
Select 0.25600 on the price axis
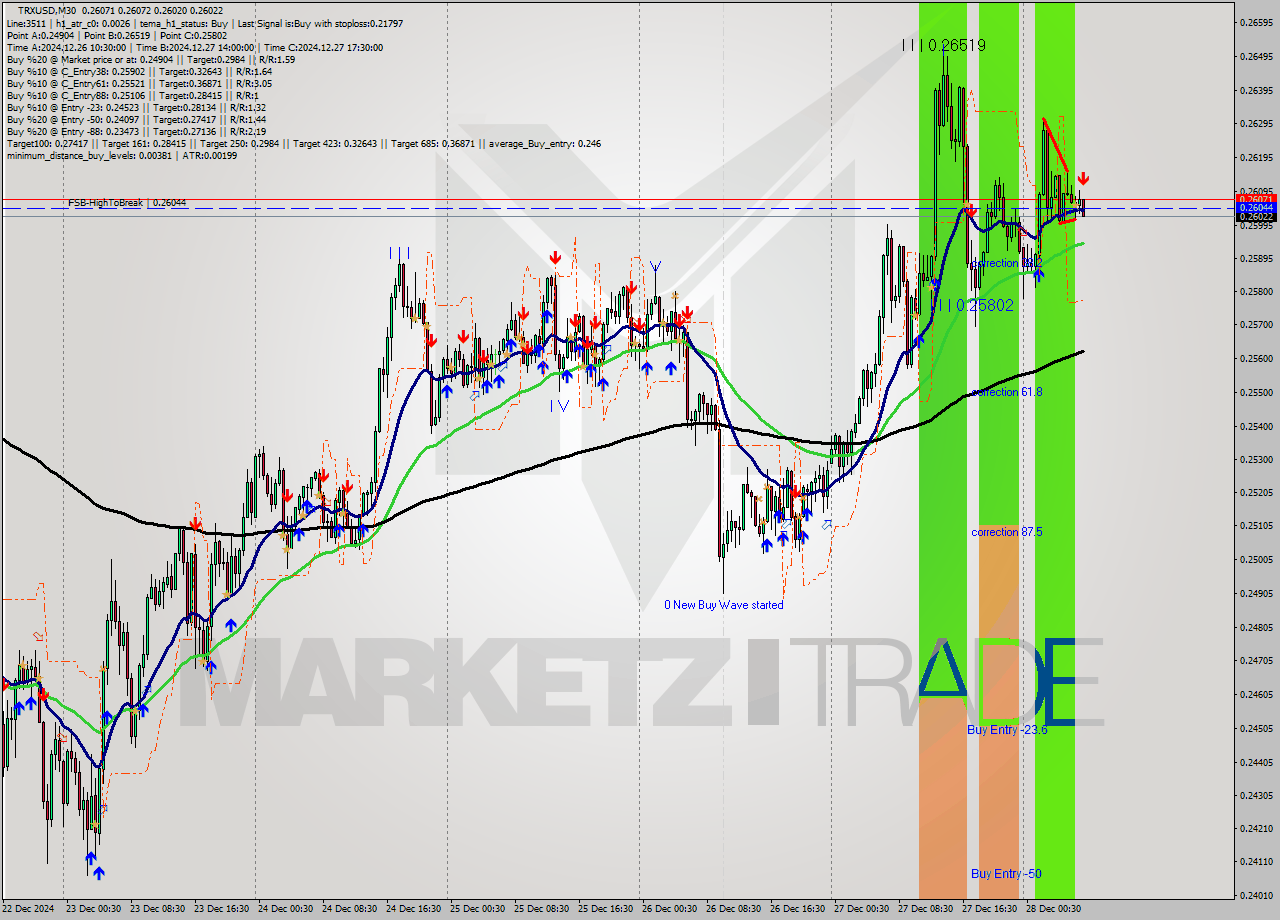coord(1257,359)
